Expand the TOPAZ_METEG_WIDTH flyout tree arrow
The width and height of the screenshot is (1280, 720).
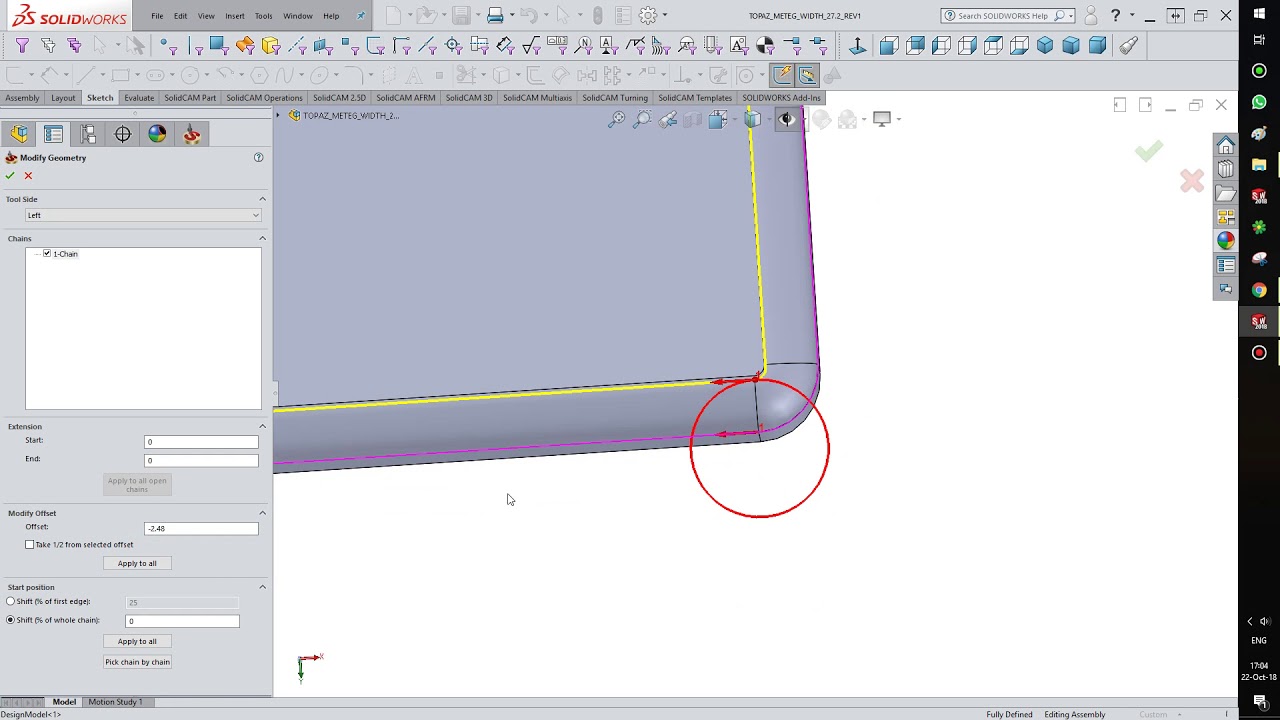tap(279, 116)
